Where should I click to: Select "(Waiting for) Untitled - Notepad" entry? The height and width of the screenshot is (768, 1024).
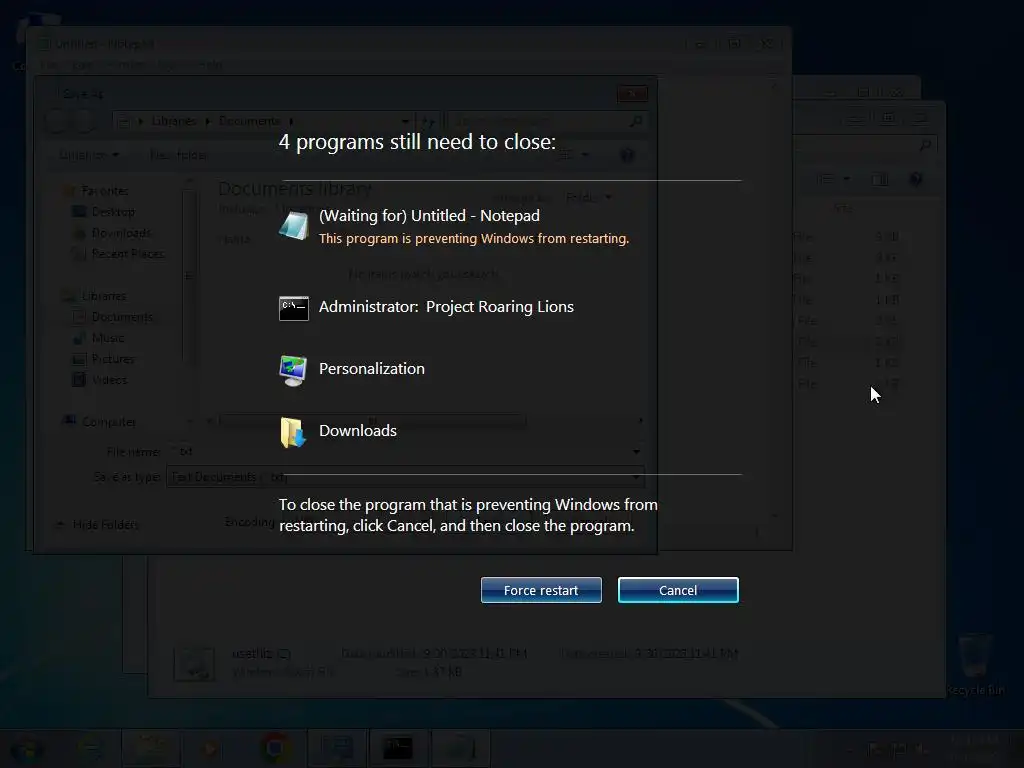[429, 216]
